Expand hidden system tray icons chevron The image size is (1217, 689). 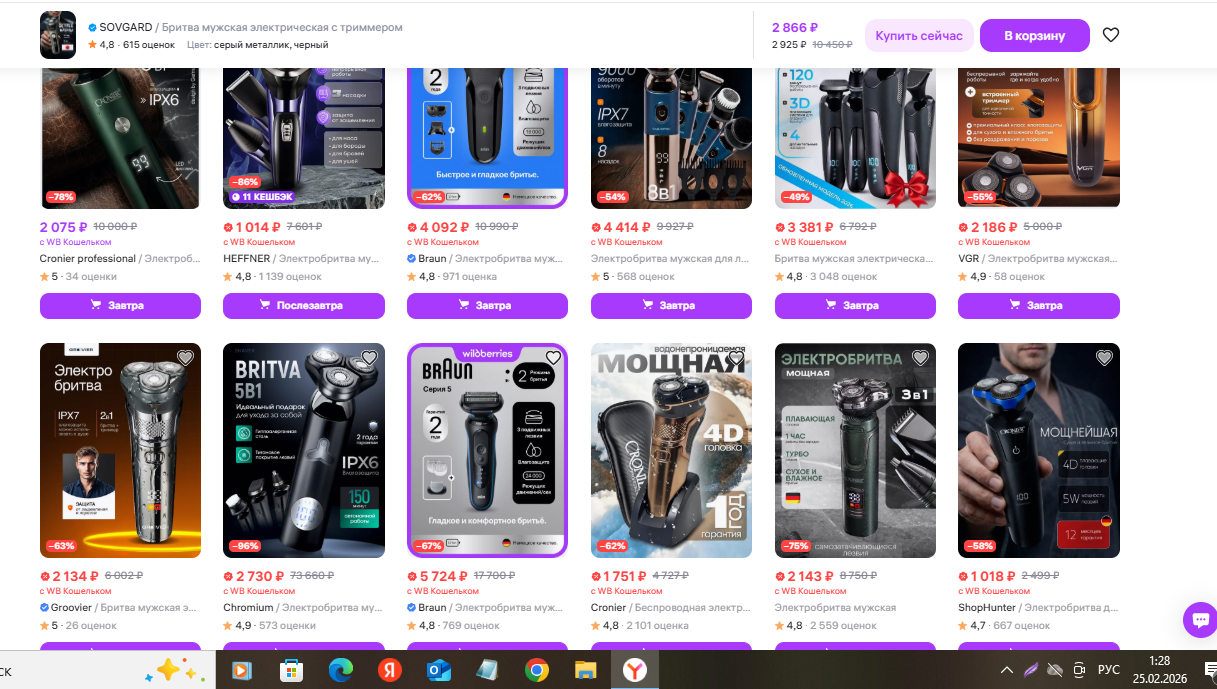1006,669
